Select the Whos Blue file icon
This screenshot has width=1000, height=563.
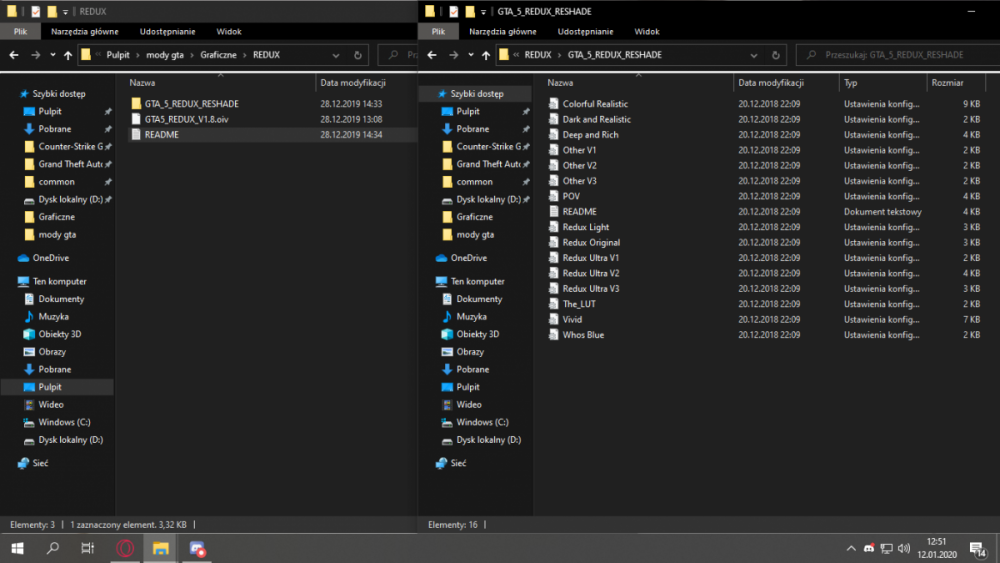click(x=554, y=335)
